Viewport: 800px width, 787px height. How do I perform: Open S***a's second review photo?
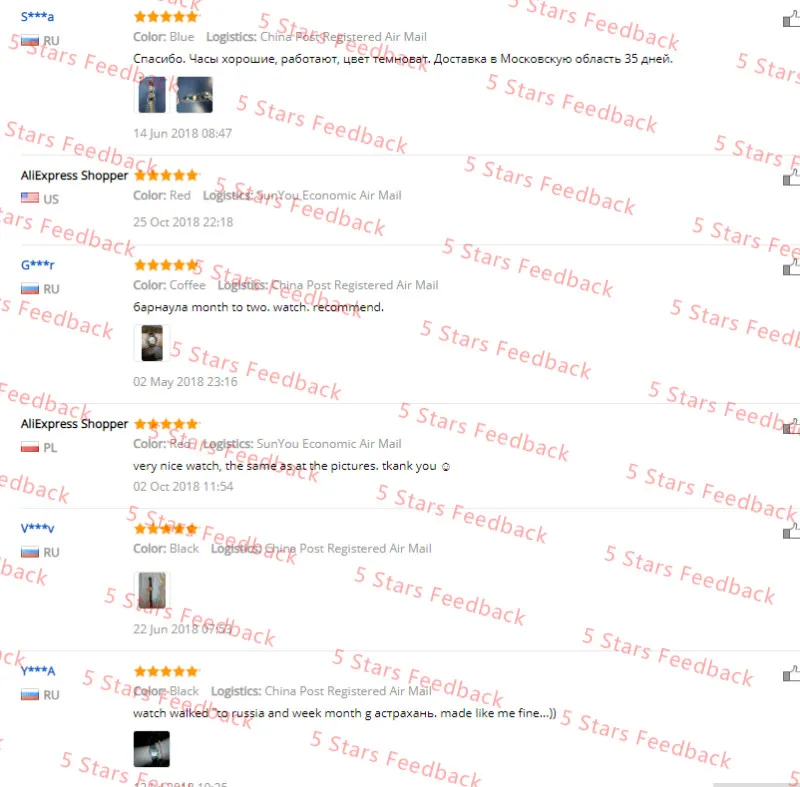[x=194, y=95]
